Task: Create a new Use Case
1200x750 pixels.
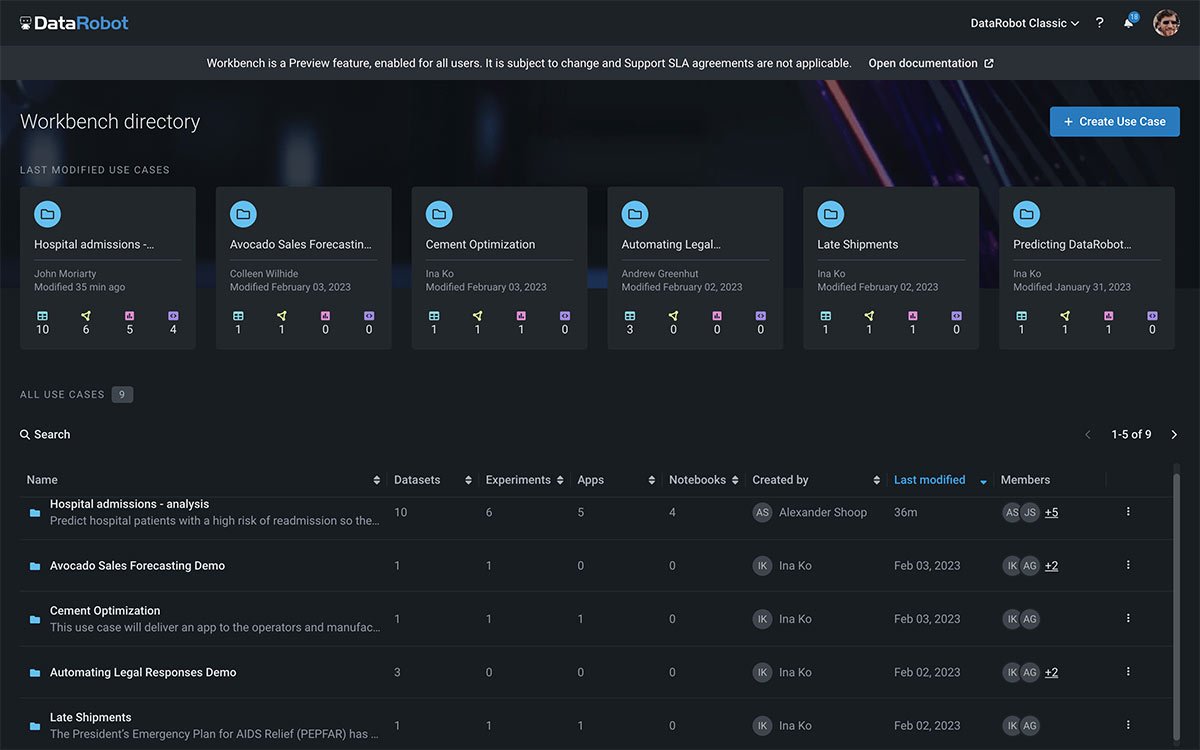Action: 1114,121
